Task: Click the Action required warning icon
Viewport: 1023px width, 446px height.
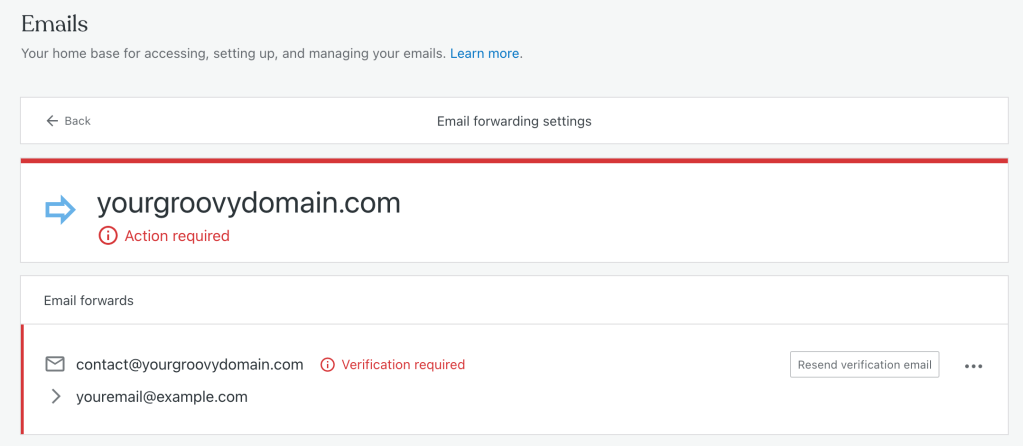Action: [108, 235]
